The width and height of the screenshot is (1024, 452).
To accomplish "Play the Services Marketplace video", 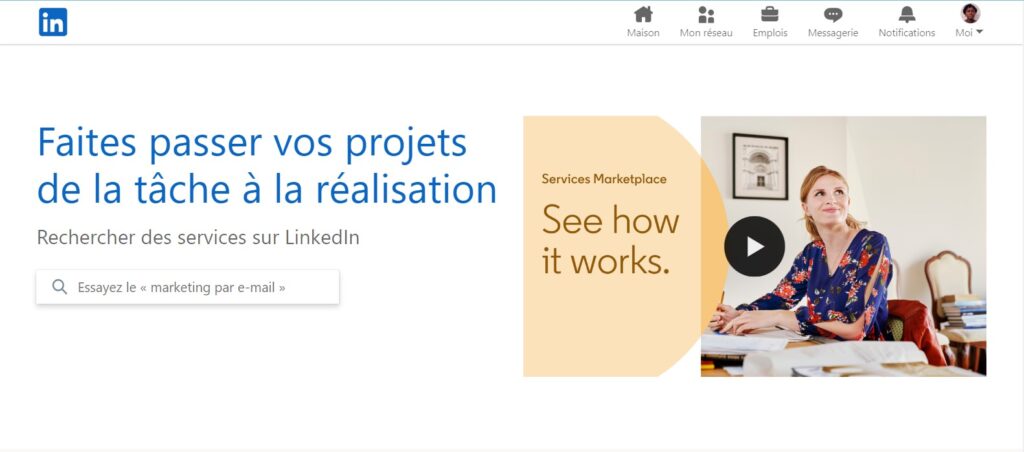I will tap(754, 246).
